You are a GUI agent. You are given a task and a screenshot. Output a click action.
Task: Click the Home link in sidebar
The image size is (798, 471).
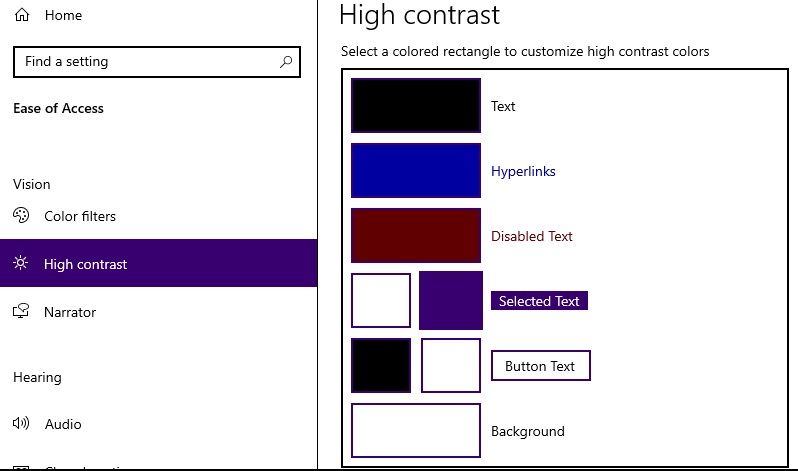click(x=63, y=15)
